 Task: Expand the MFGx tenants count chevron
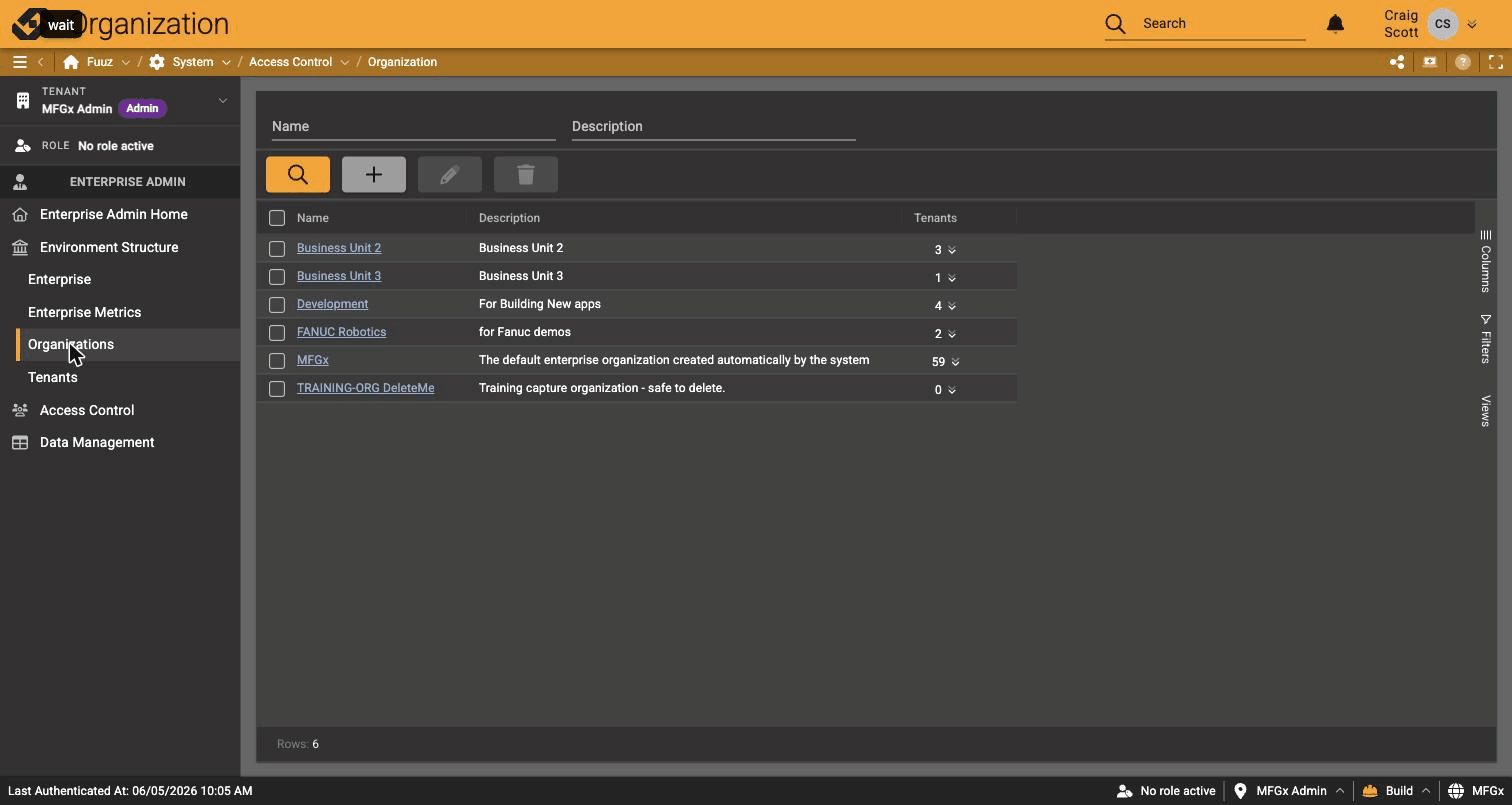[955, 362]
